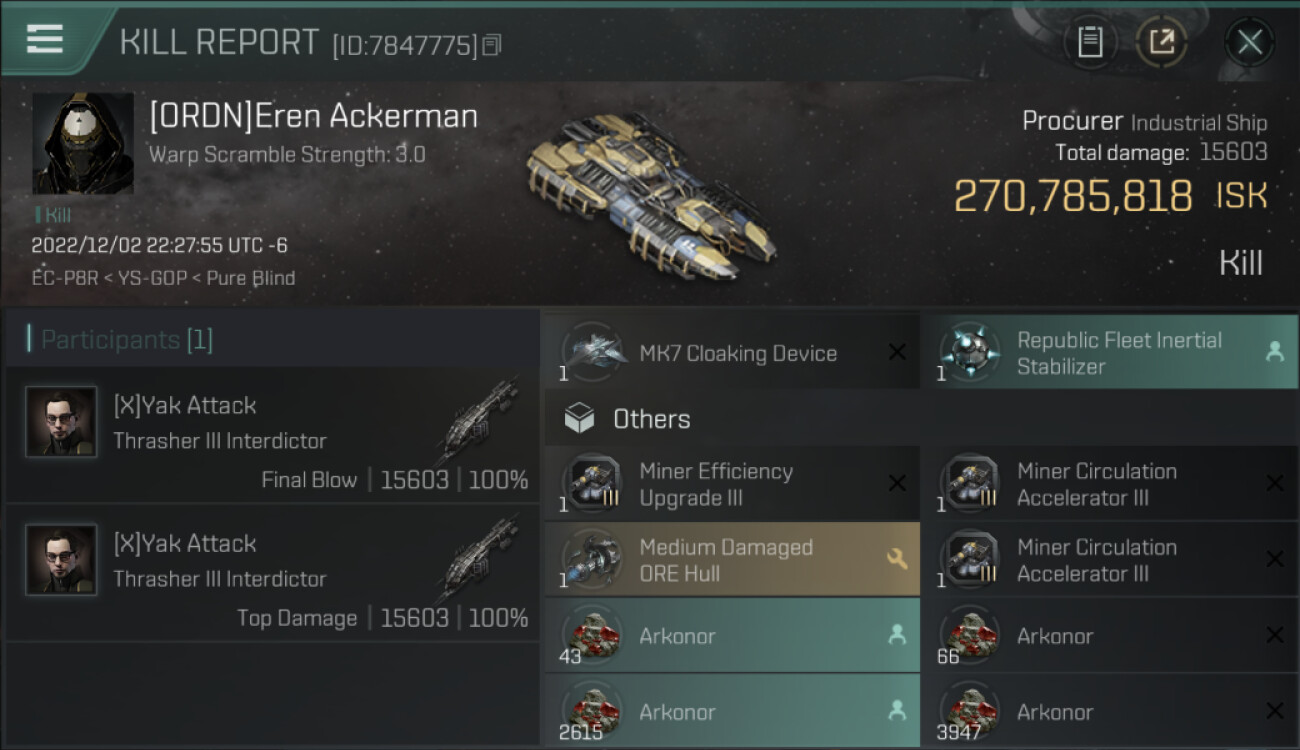This screenshot has width=1300, height=750.
Task: Close the kill report window
Action: pyautogui.click(x=1249, y=42)
